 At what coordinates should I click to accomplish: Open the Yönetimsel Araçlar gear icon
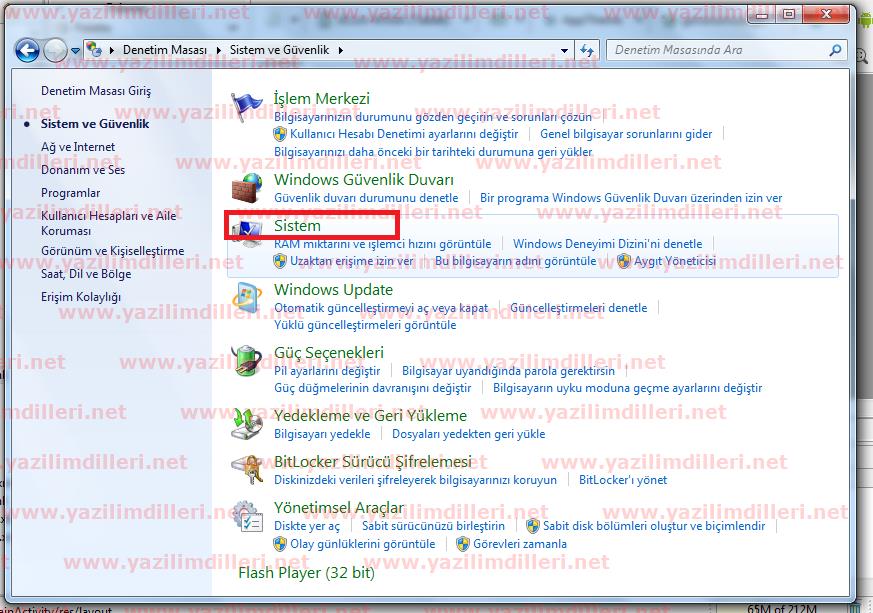click(246, 516)
